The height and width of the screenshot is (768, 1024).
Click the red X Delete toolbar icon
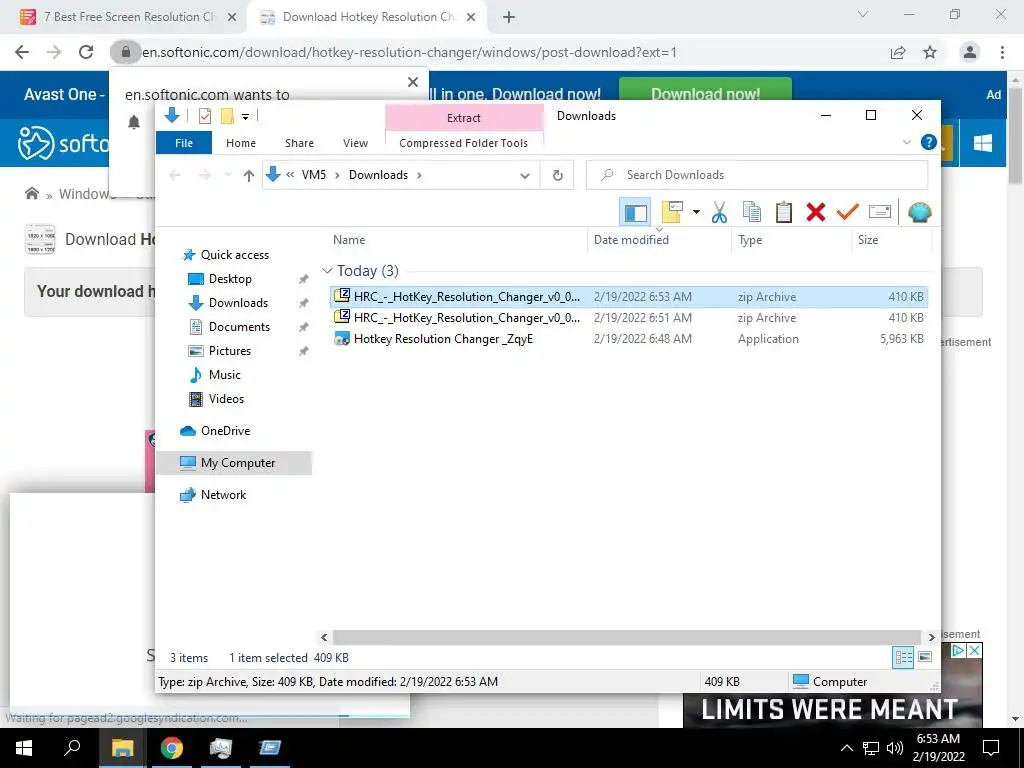[816, 212]
